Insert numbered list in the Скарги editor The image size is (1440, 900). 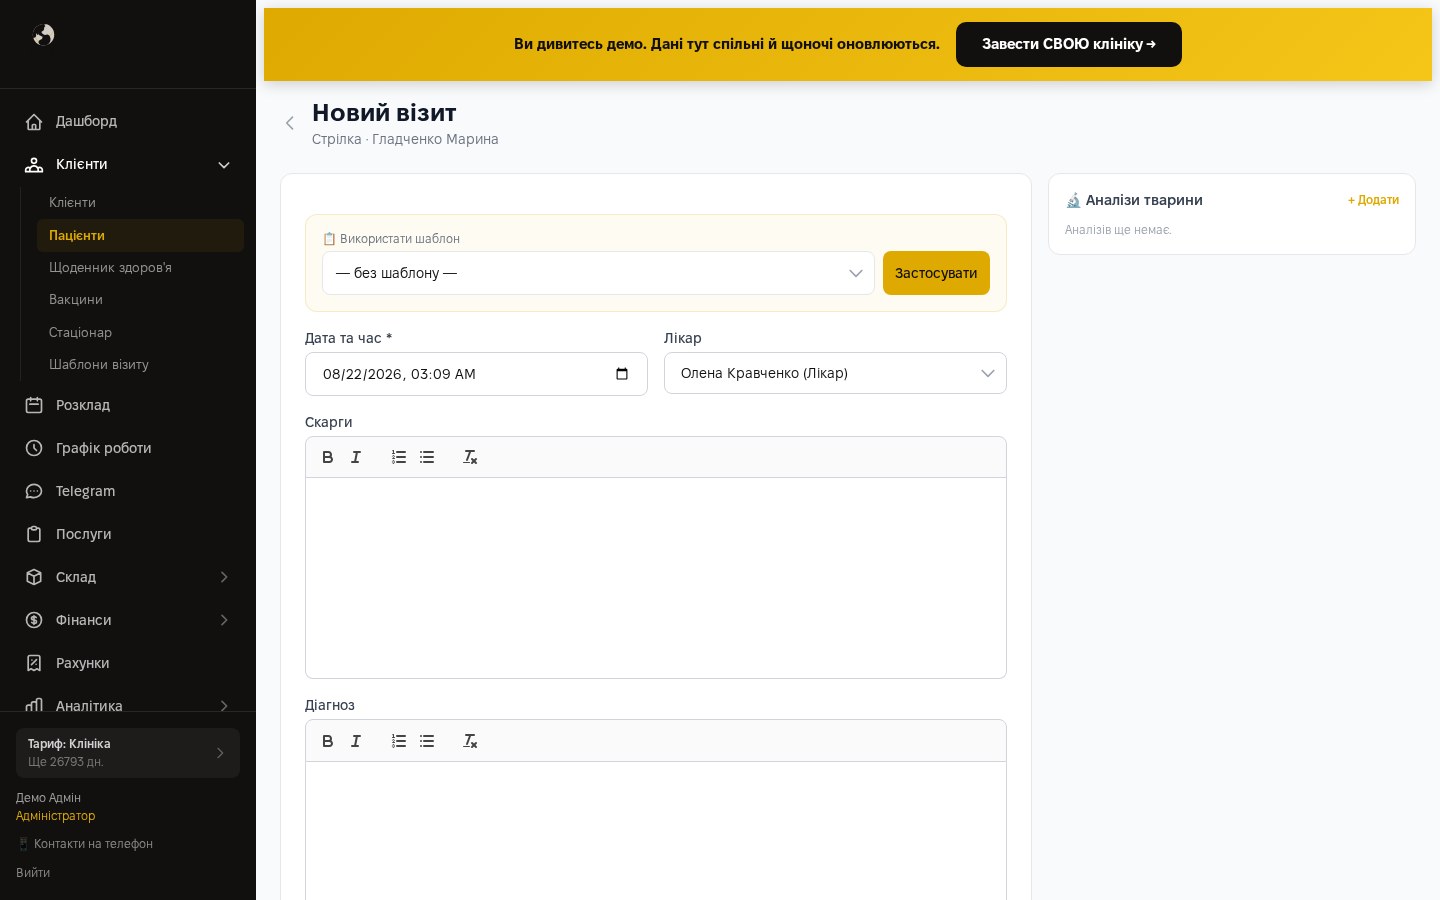tap(399, 457)
